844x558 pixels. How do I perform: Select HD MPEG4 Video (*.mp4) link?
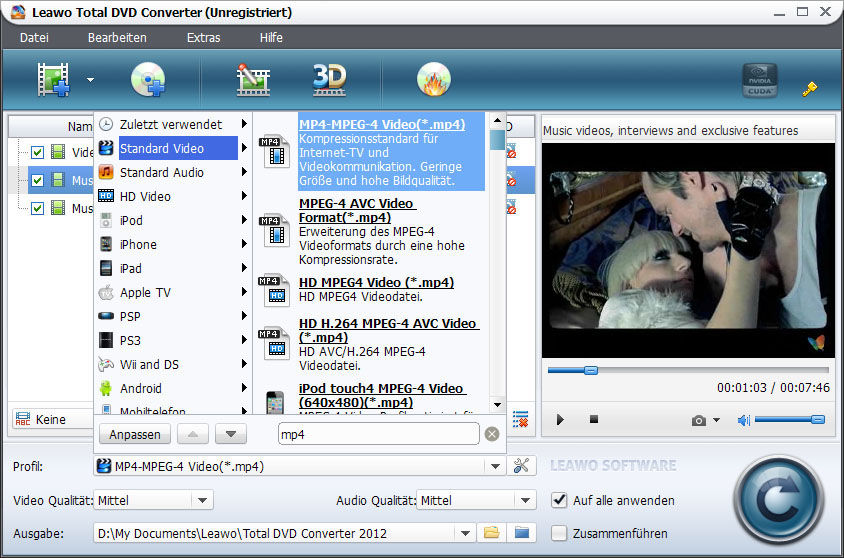(x=376, y=282)
